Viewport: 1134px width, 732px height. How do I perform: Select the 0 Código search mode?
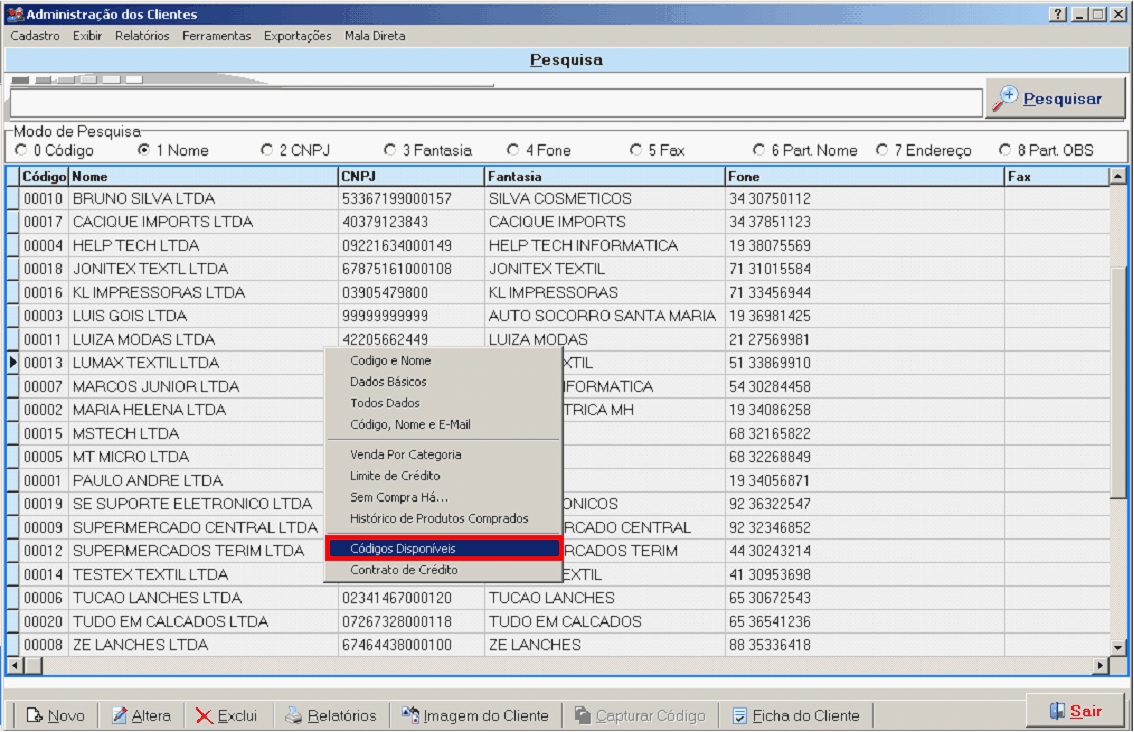pyautogui.click(x=22, y=151)
